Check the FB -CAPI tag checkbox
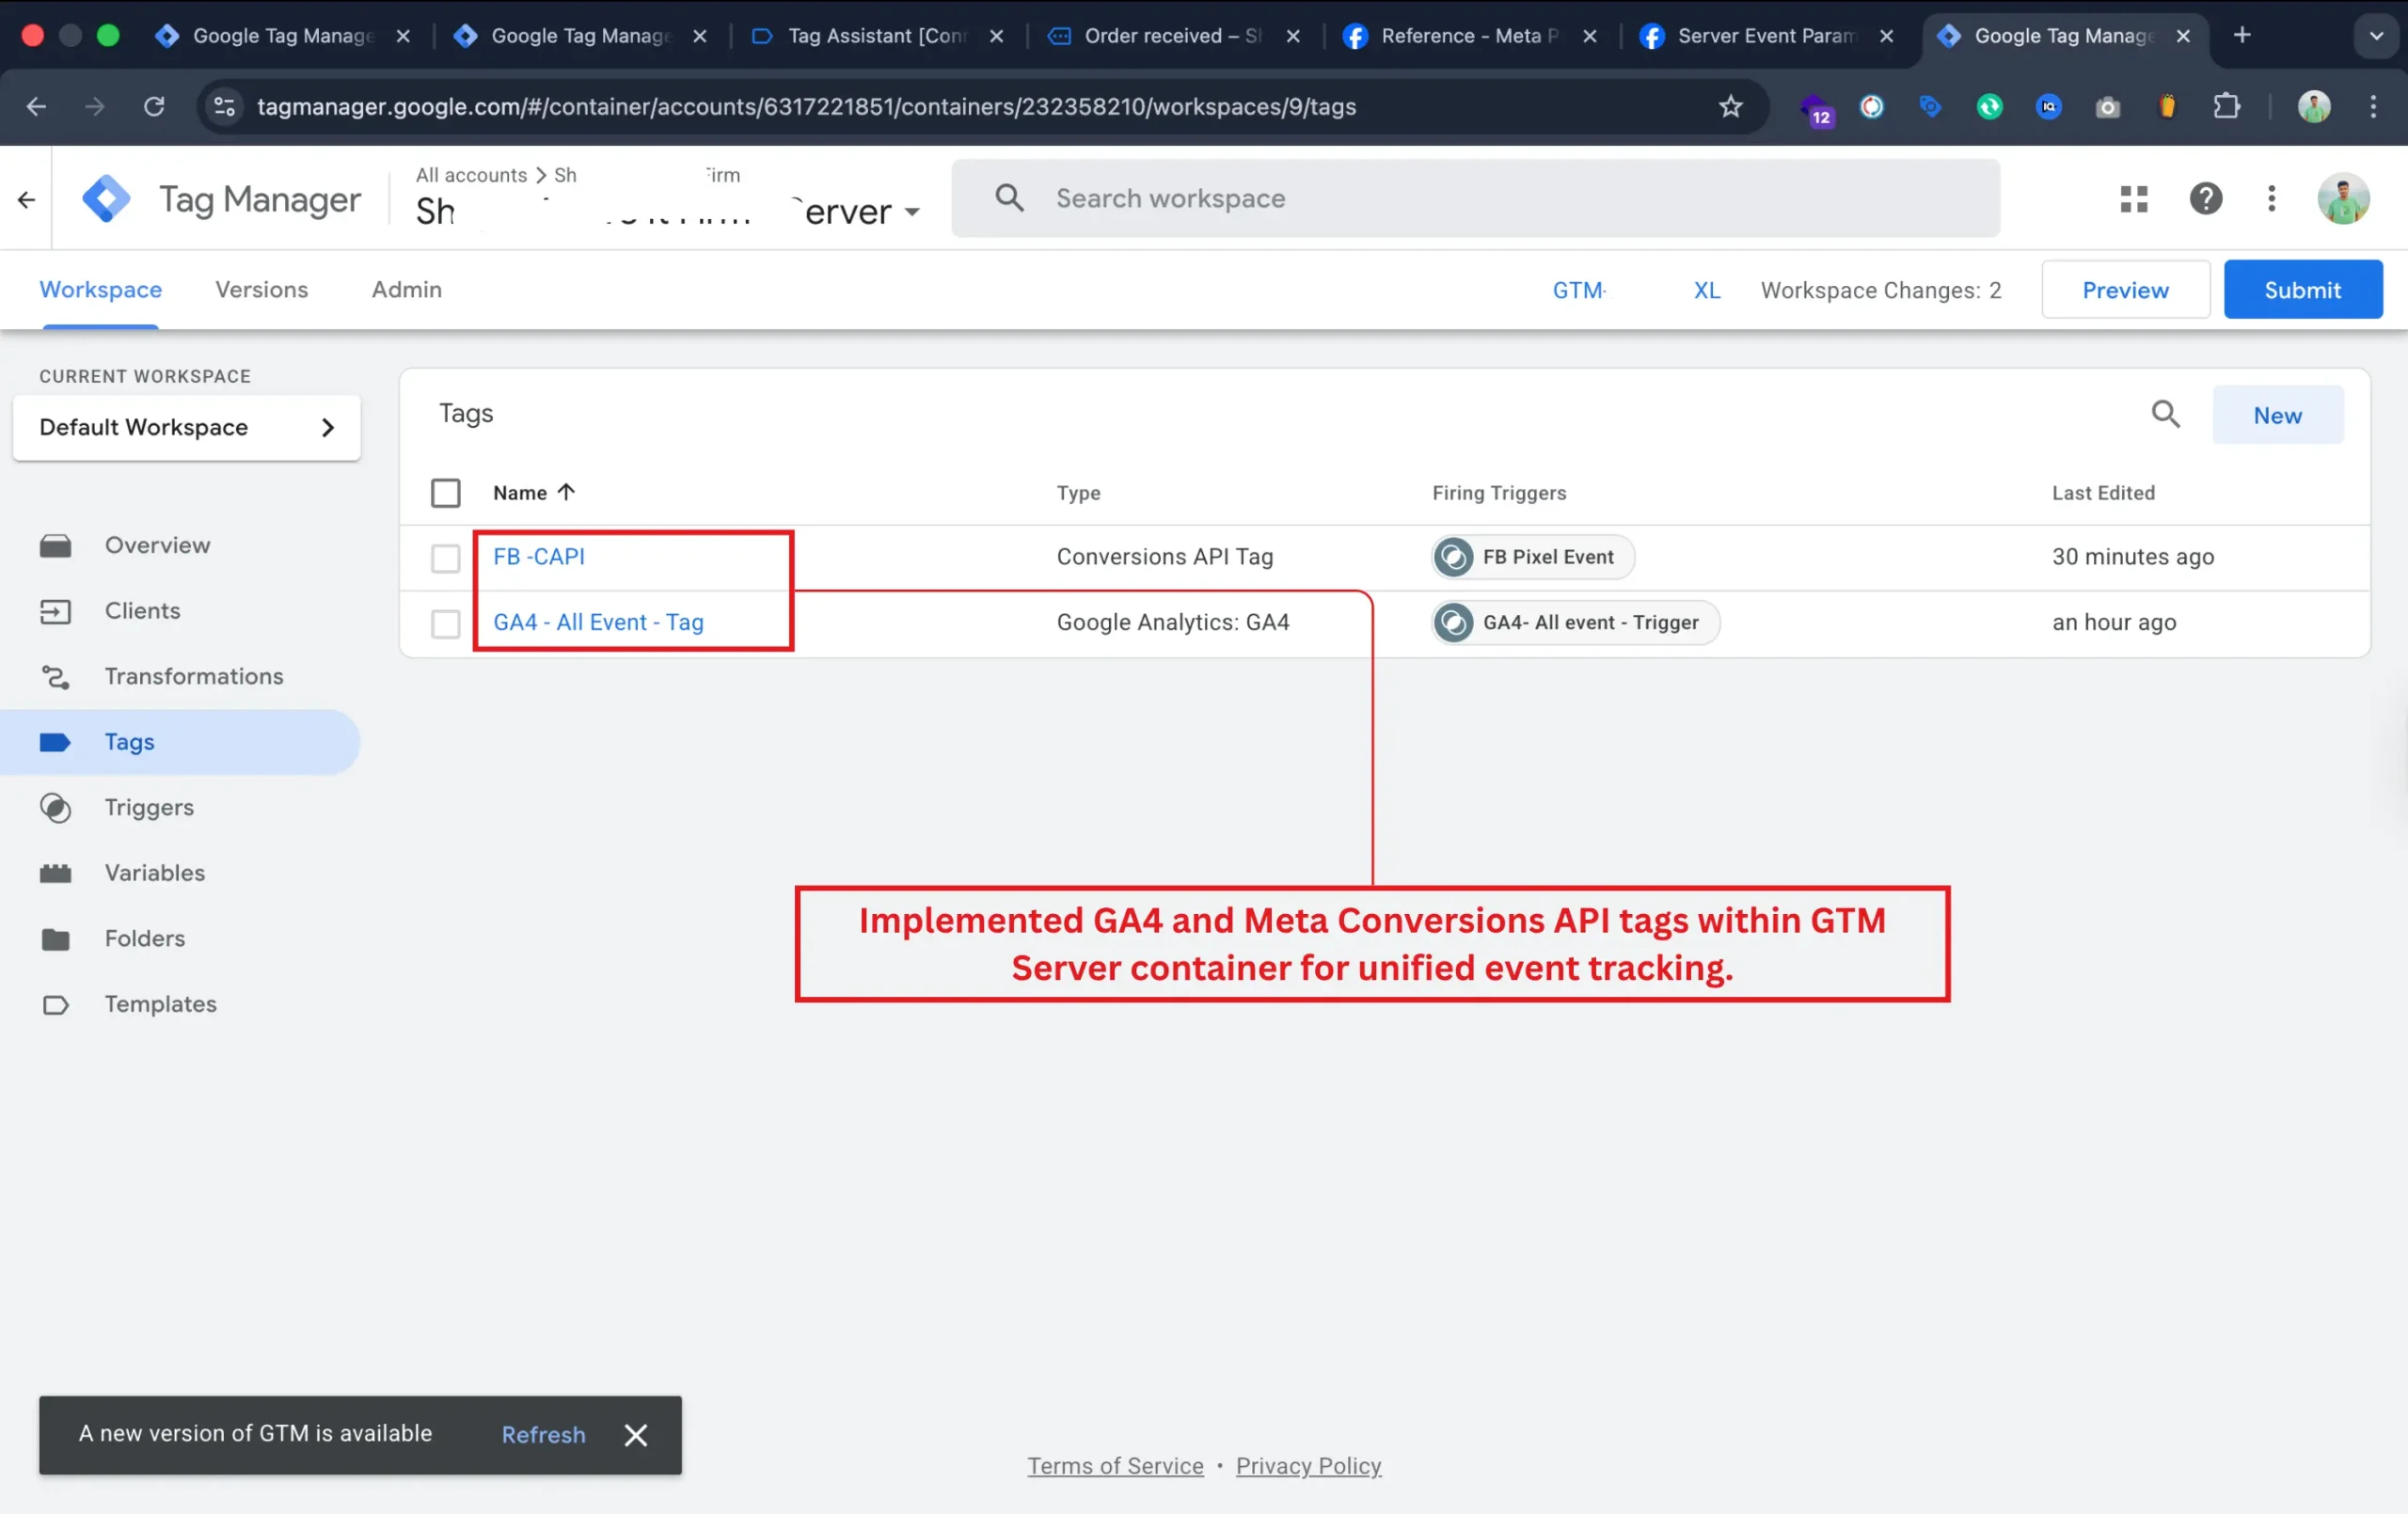The height and width of the screenshot is (1514, 2408). click(x=445, y=557)
